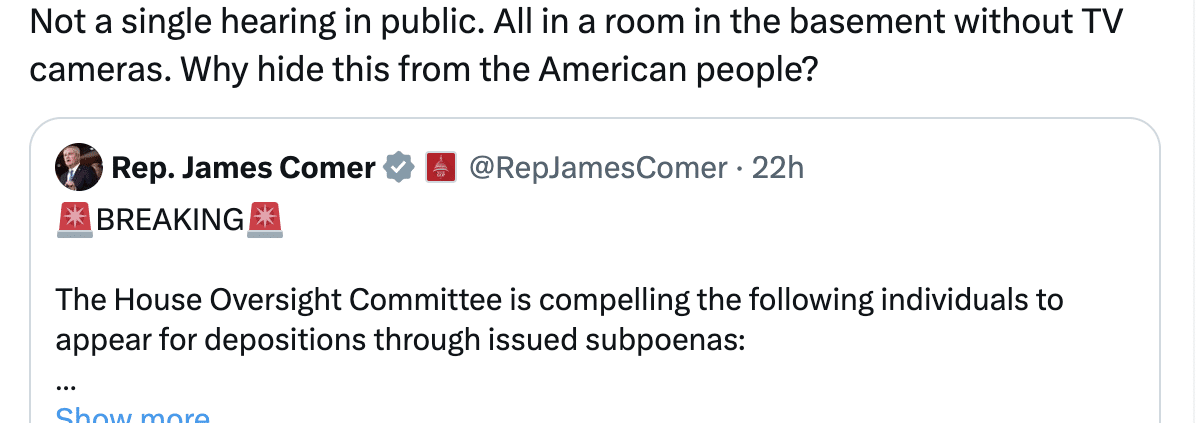This screenshot has height=423, width=1202.
Task: Click the word BREAKING in quoted tweet
Action: coord(170,218)
